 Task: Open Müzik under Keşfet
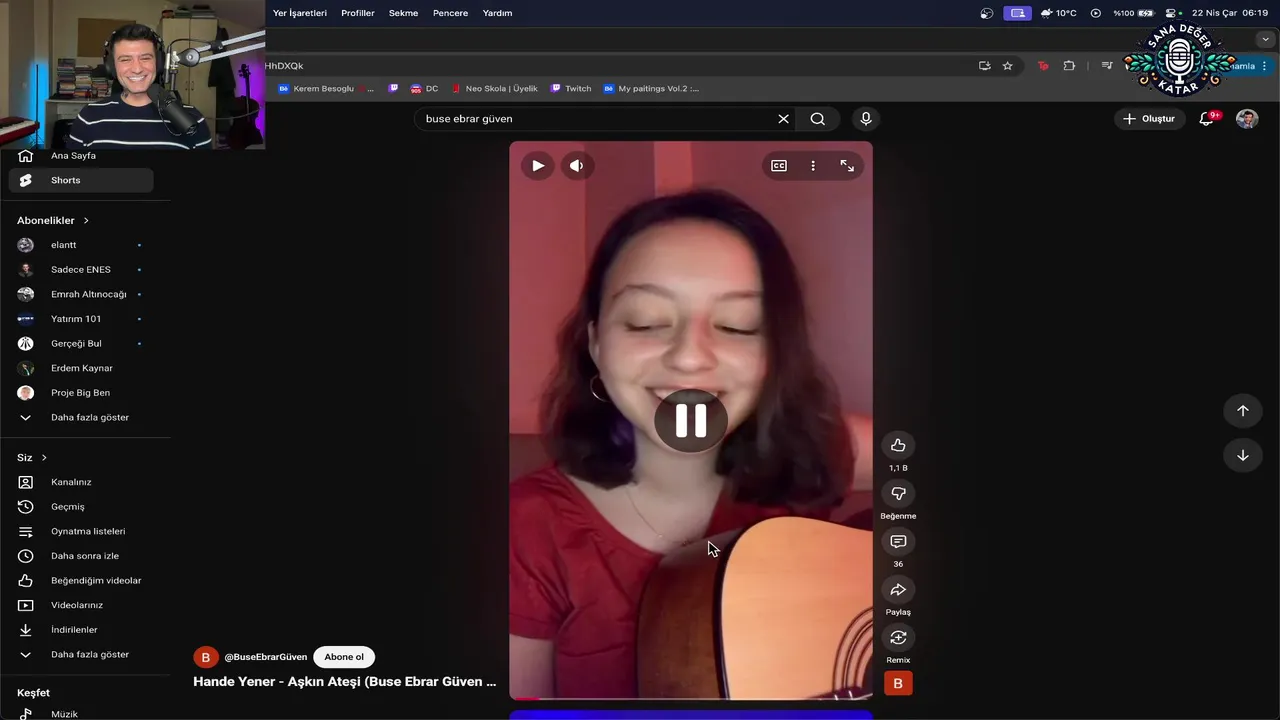tap(81, 713)
